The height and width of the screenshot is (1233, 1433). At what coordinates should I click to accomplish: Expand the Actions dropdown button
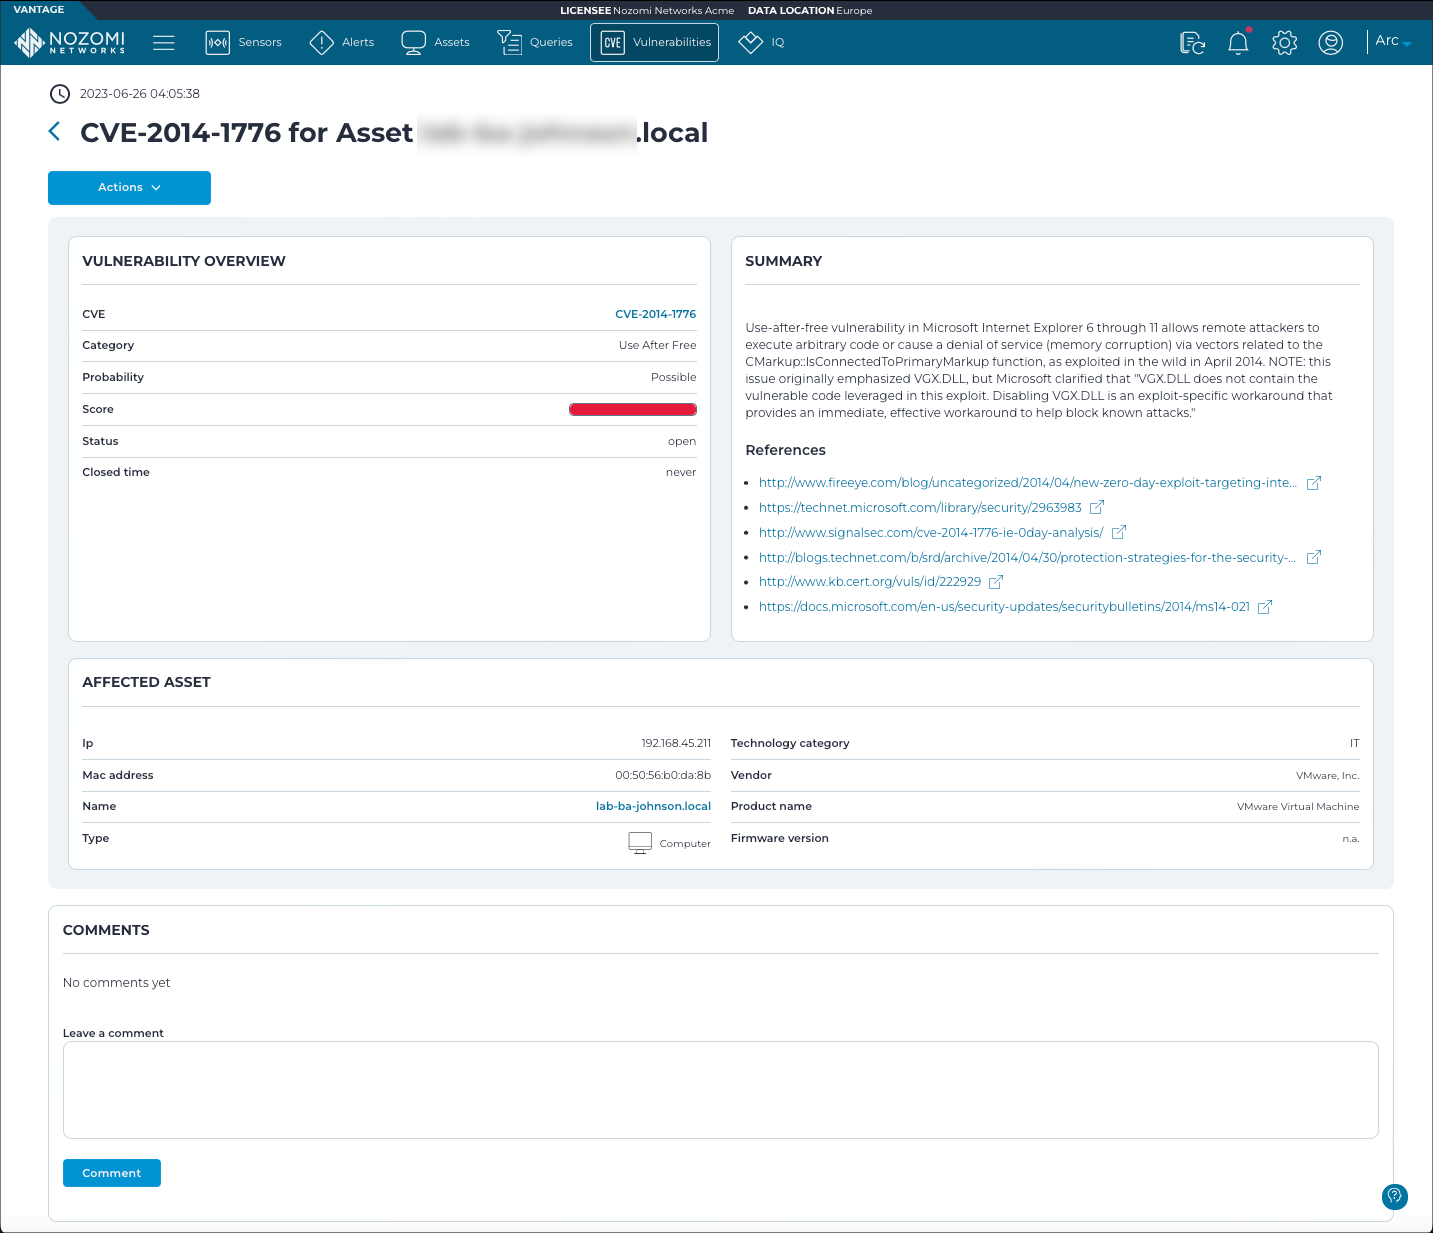[x=129, y=187]
